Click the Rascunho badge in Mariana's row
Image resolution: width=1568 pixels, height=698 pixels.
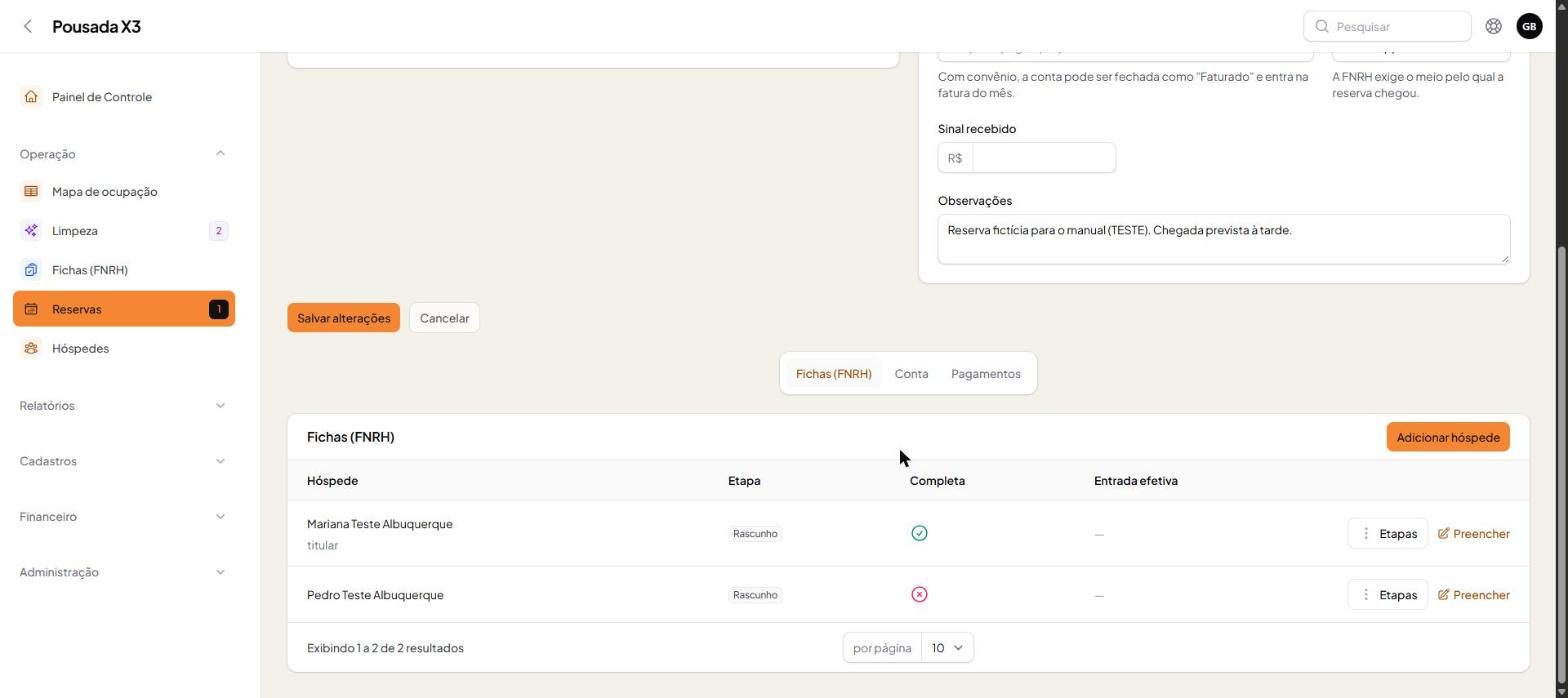755,534
